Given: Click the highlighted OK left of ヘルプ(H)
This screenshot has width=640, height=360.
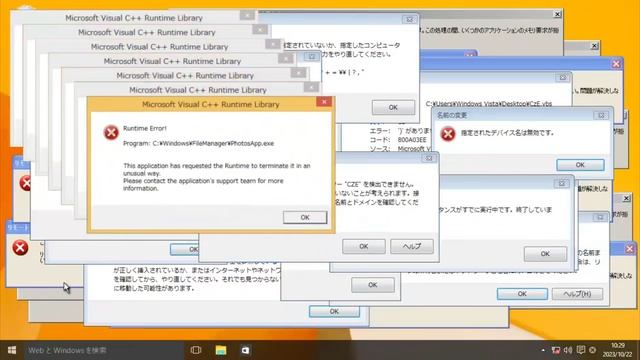Looking at the screenshot, I should click(522, 294).
